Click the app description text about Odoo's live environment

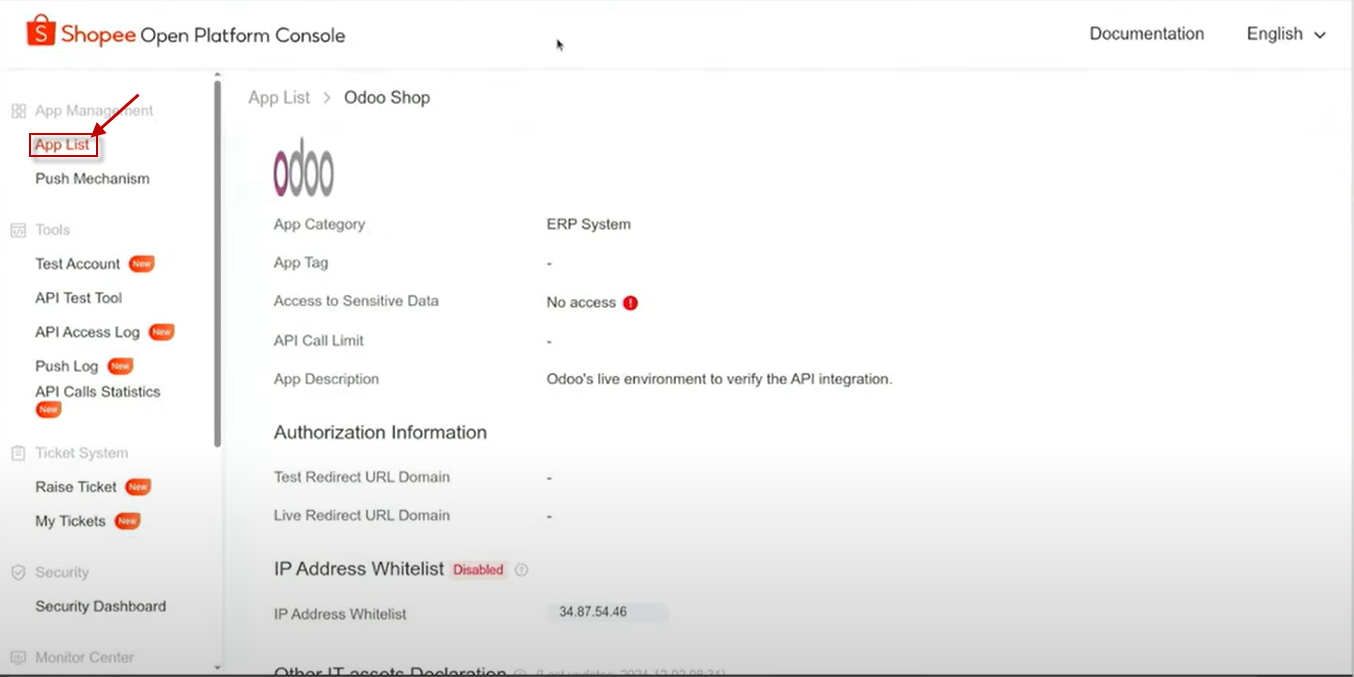[719, 380]
